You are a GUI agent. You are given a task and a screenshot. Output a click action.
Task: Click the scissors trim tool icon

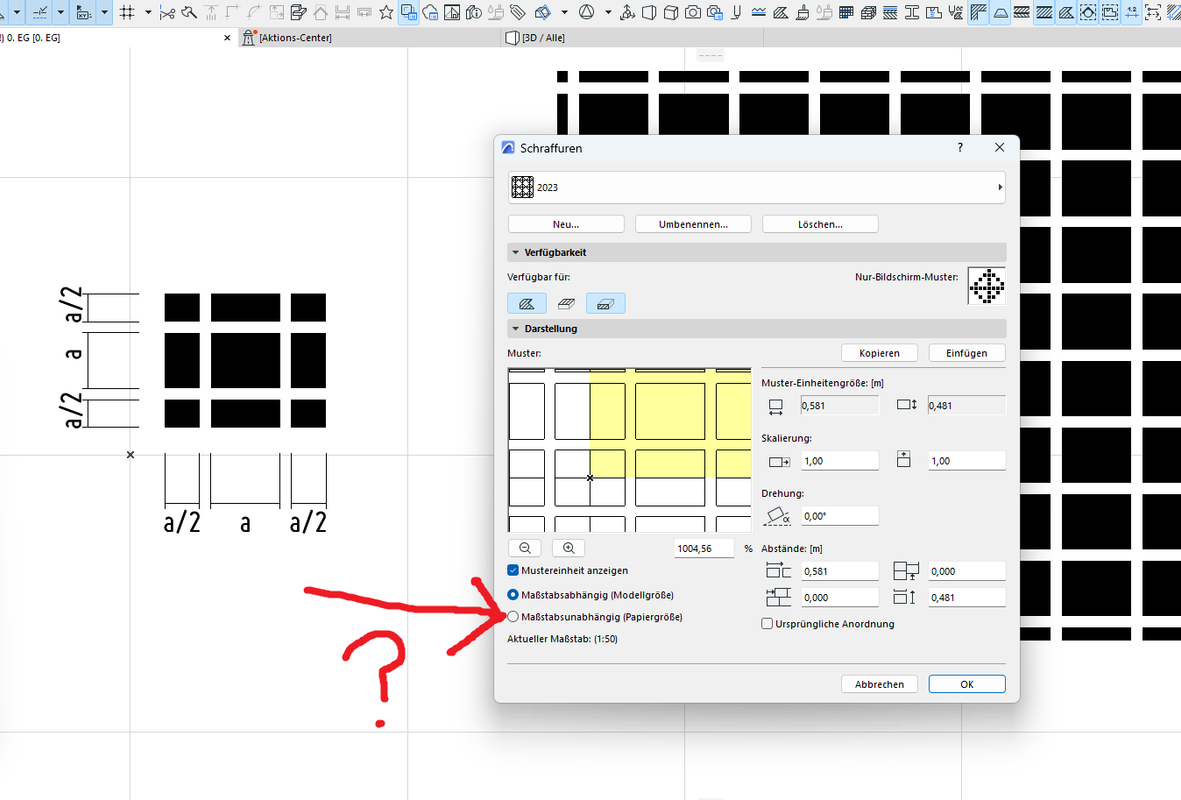click(167, 12)
